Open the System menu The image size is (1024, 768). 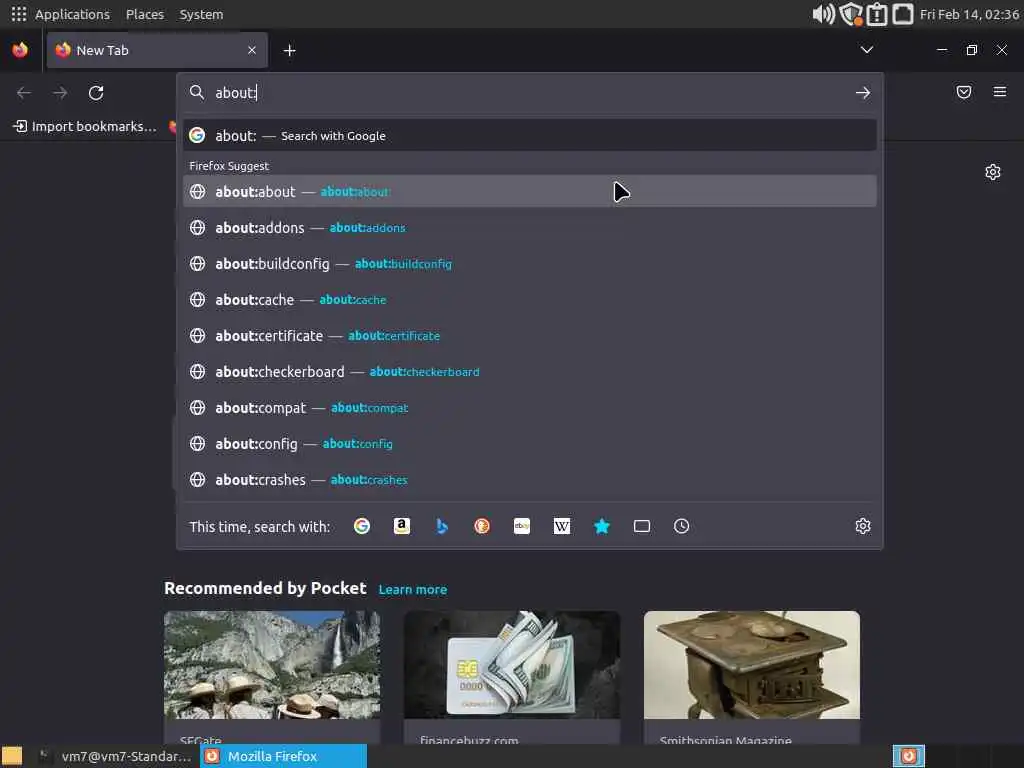tap(201, 14)
